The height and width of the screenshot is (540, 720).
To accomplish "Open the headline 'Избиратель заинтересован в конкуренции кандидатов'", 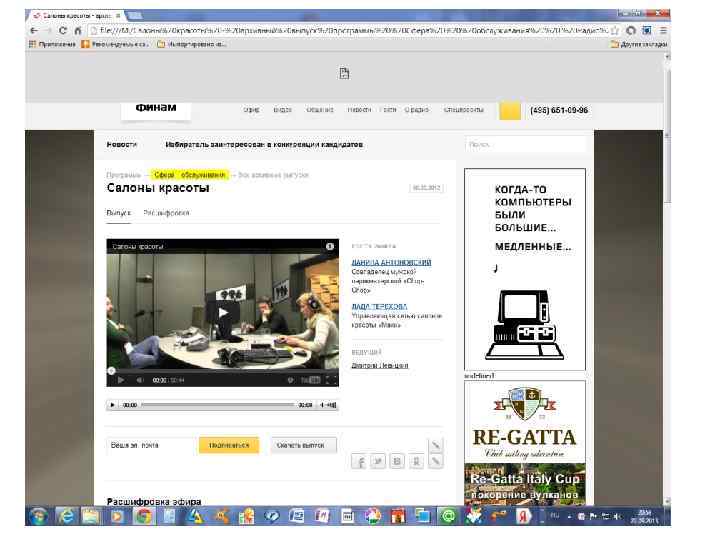I will 264,145.
